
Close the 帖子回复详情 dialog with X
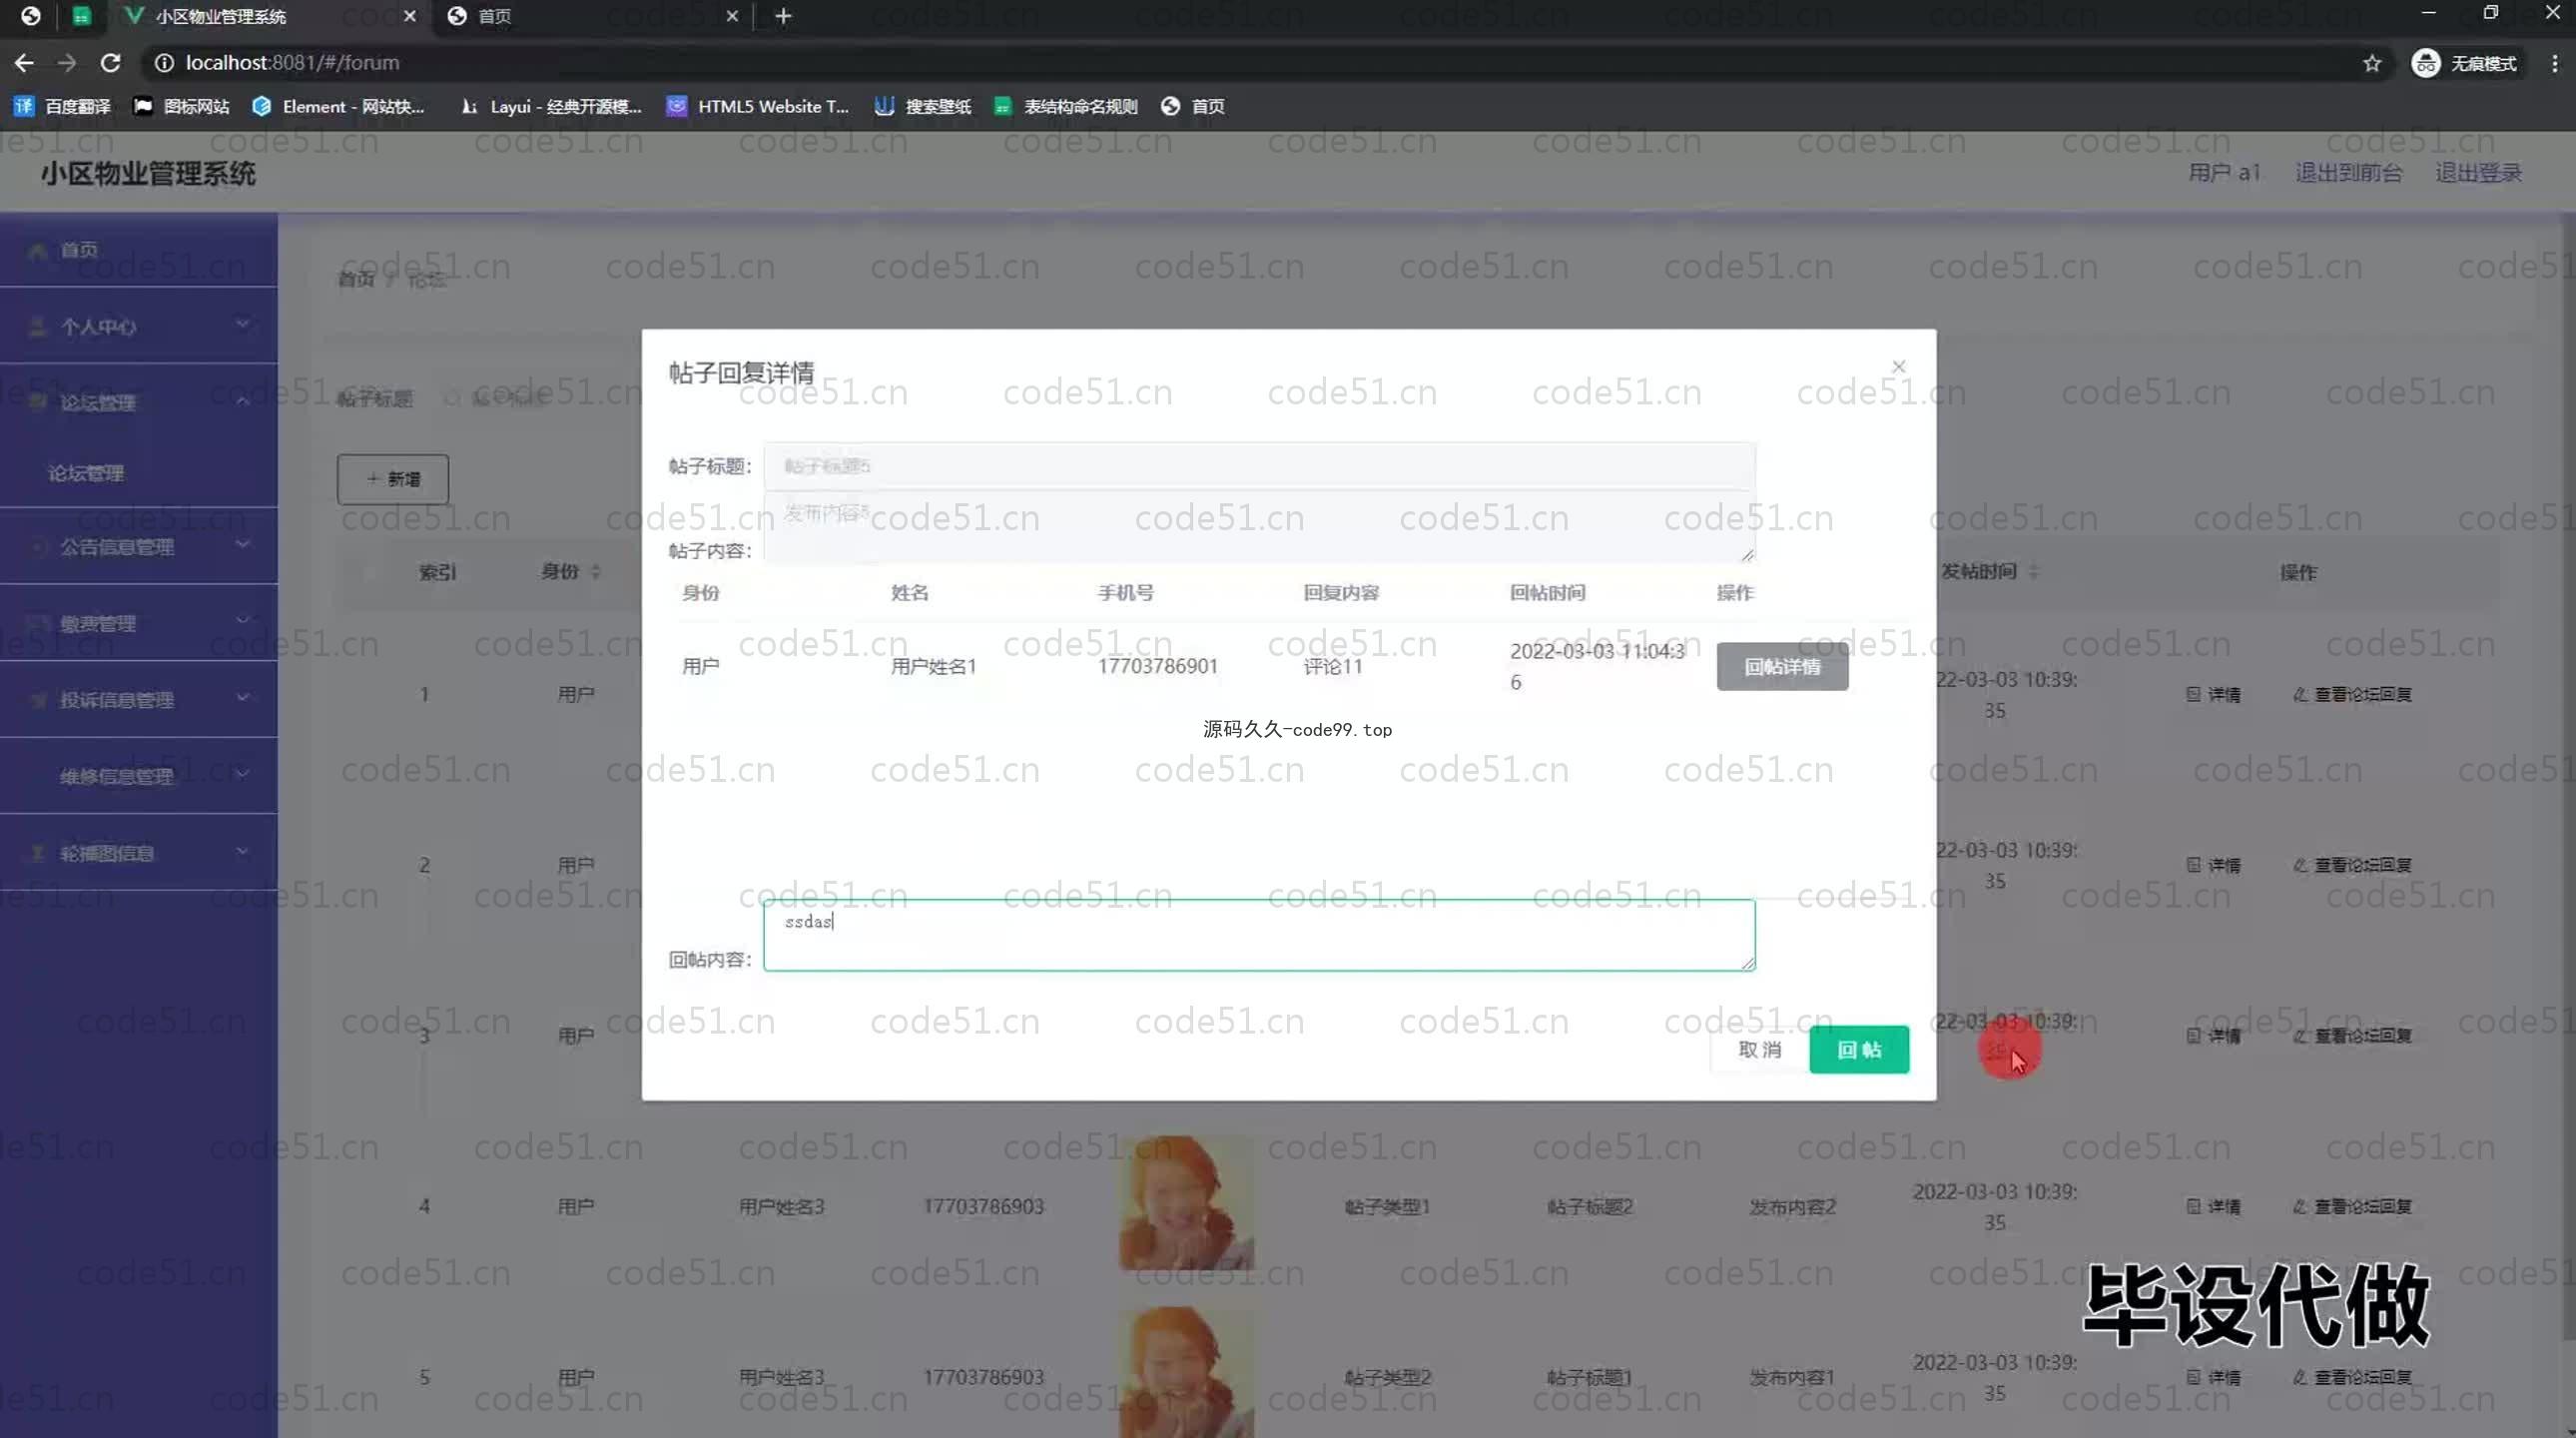click(1898, 367)
